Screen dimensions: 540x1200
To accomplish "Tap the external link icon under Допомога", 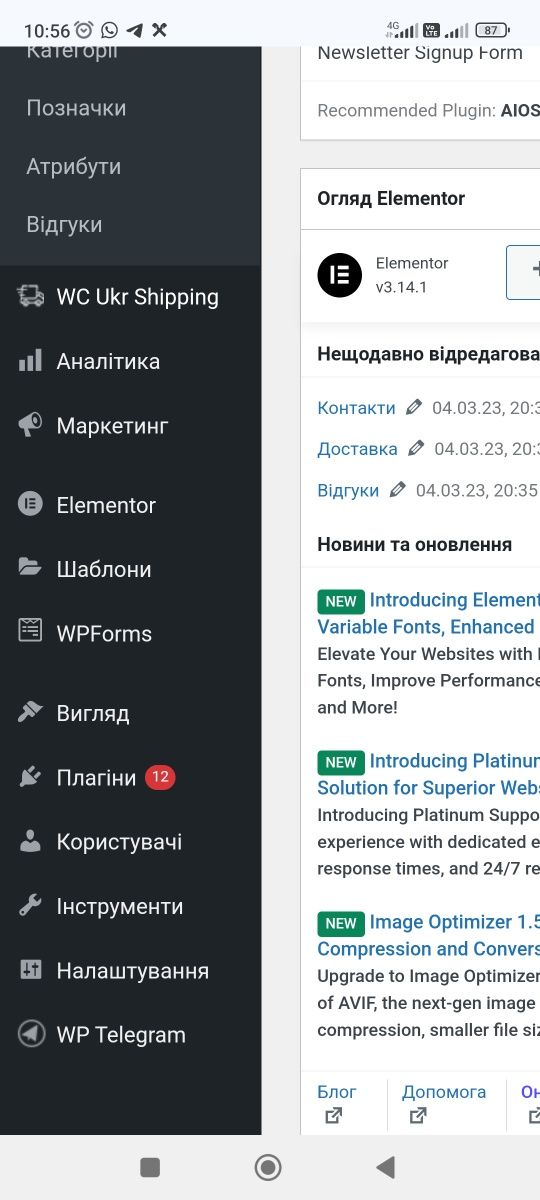I will pyautogui.click(x=419, y=1115).
